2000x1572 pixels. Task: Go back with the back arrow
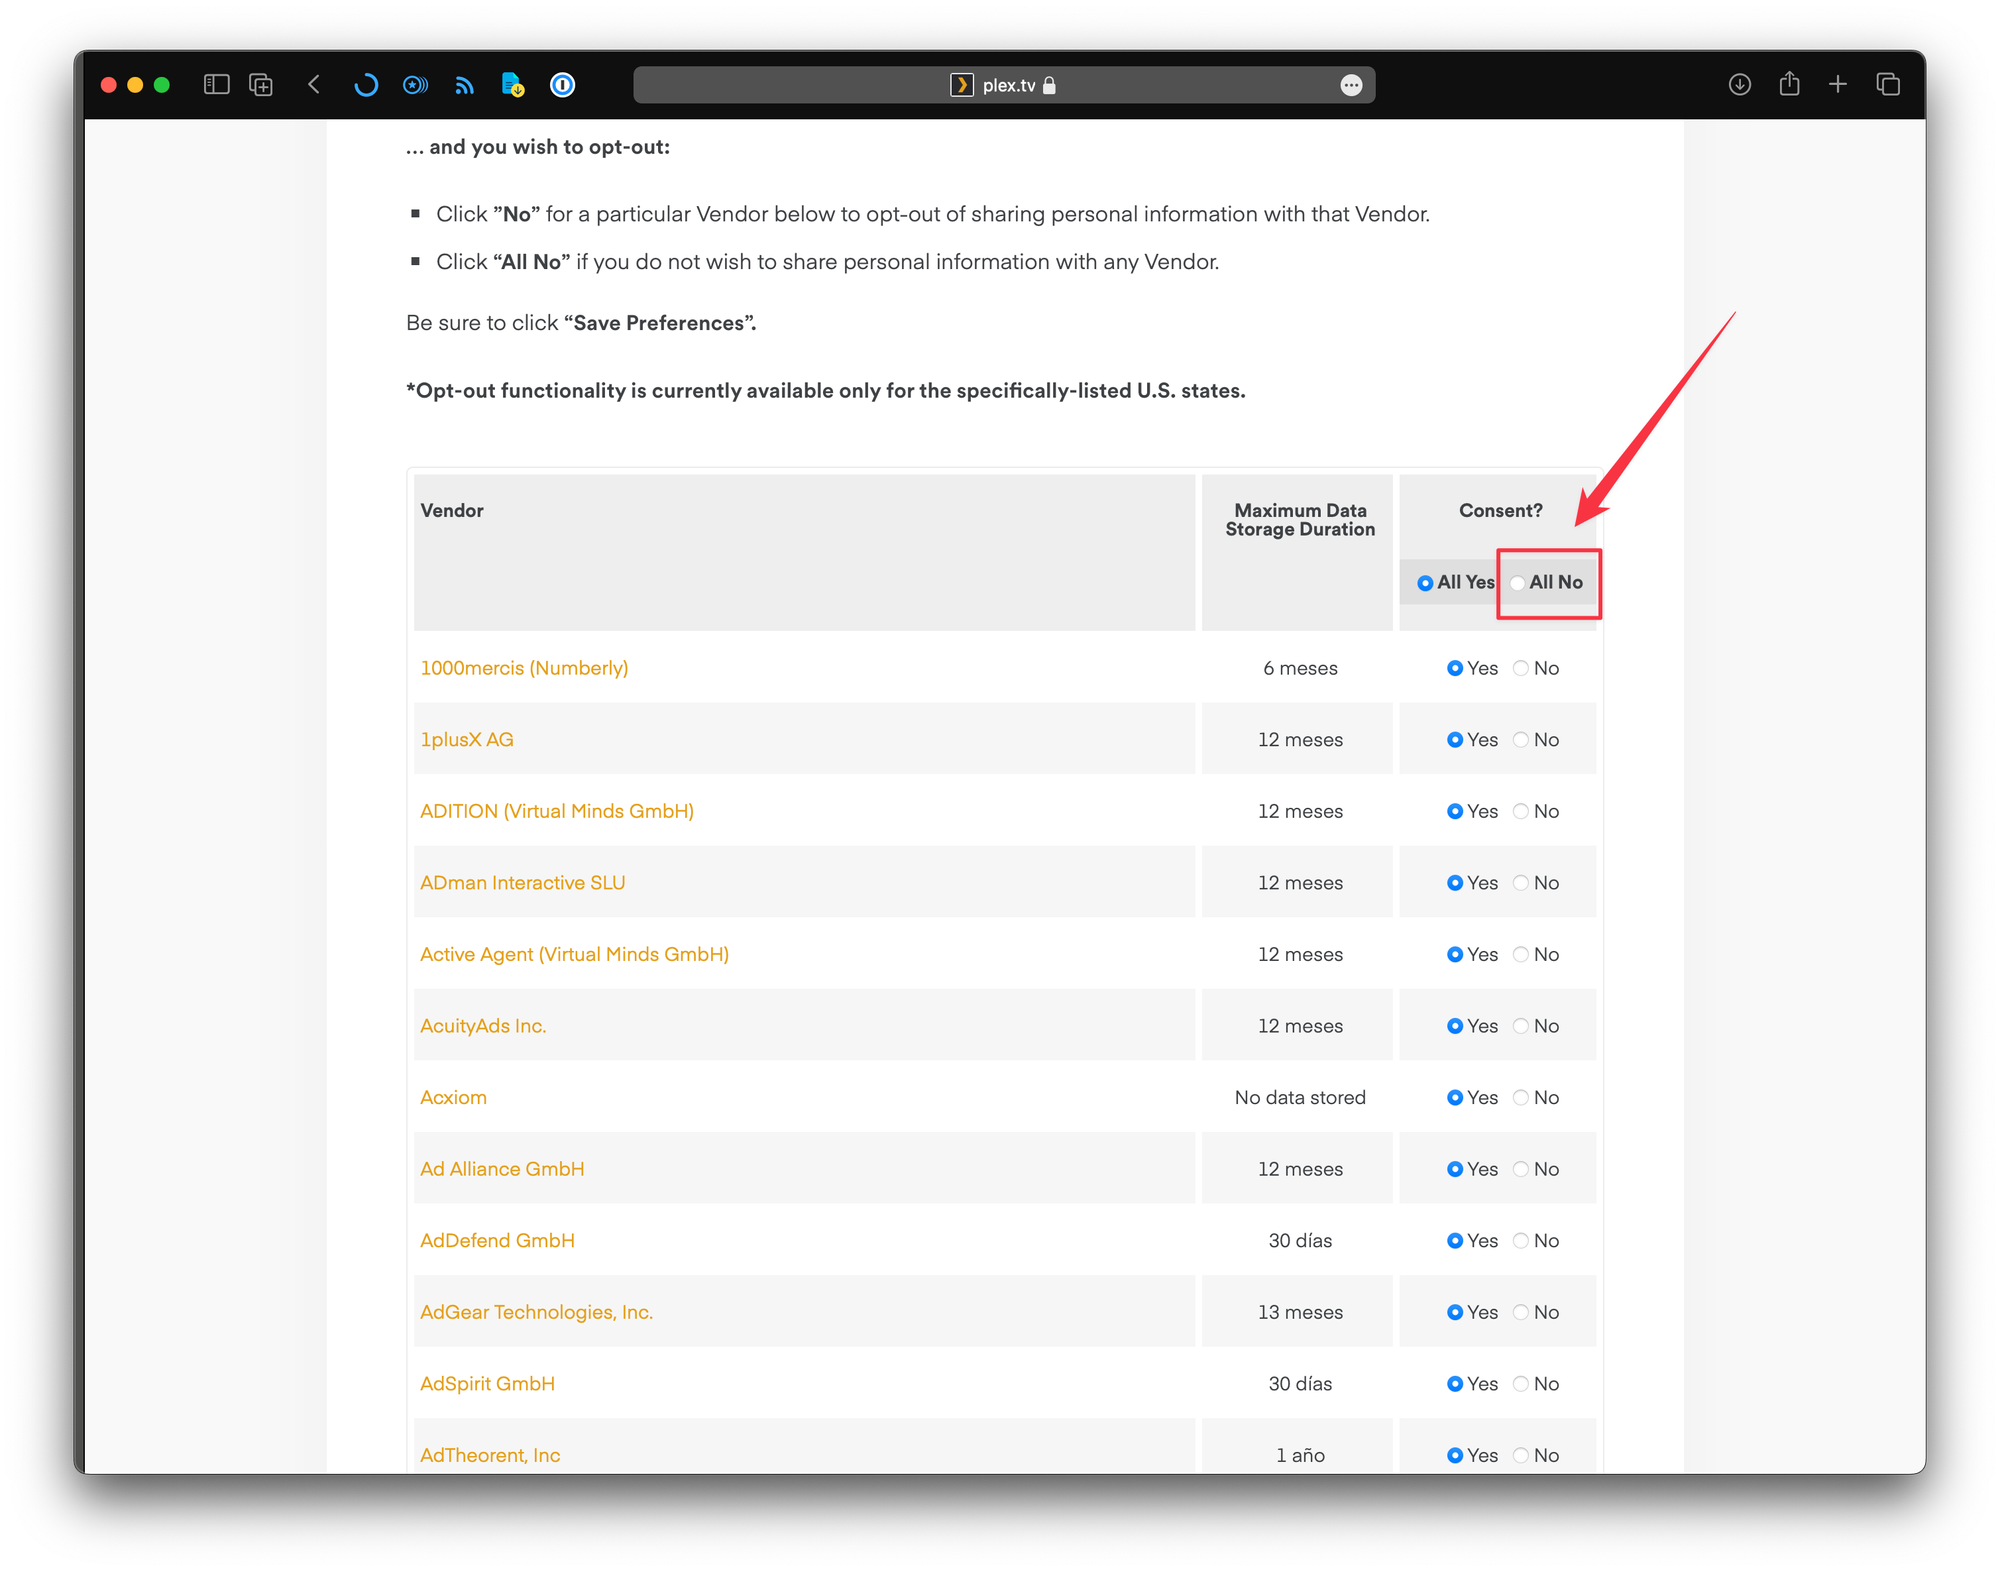[314, 85]
